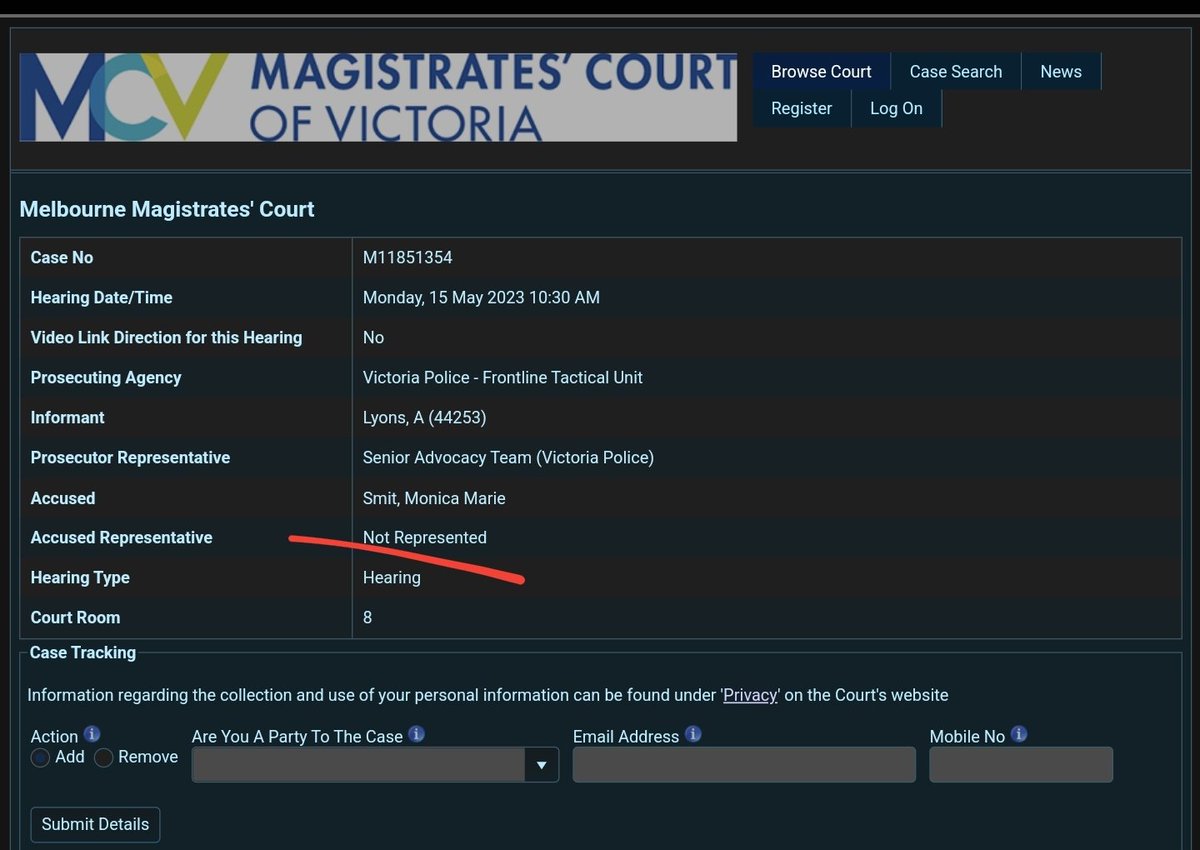Open the Action info icon
1200x850 pixels.
[92, 734]
